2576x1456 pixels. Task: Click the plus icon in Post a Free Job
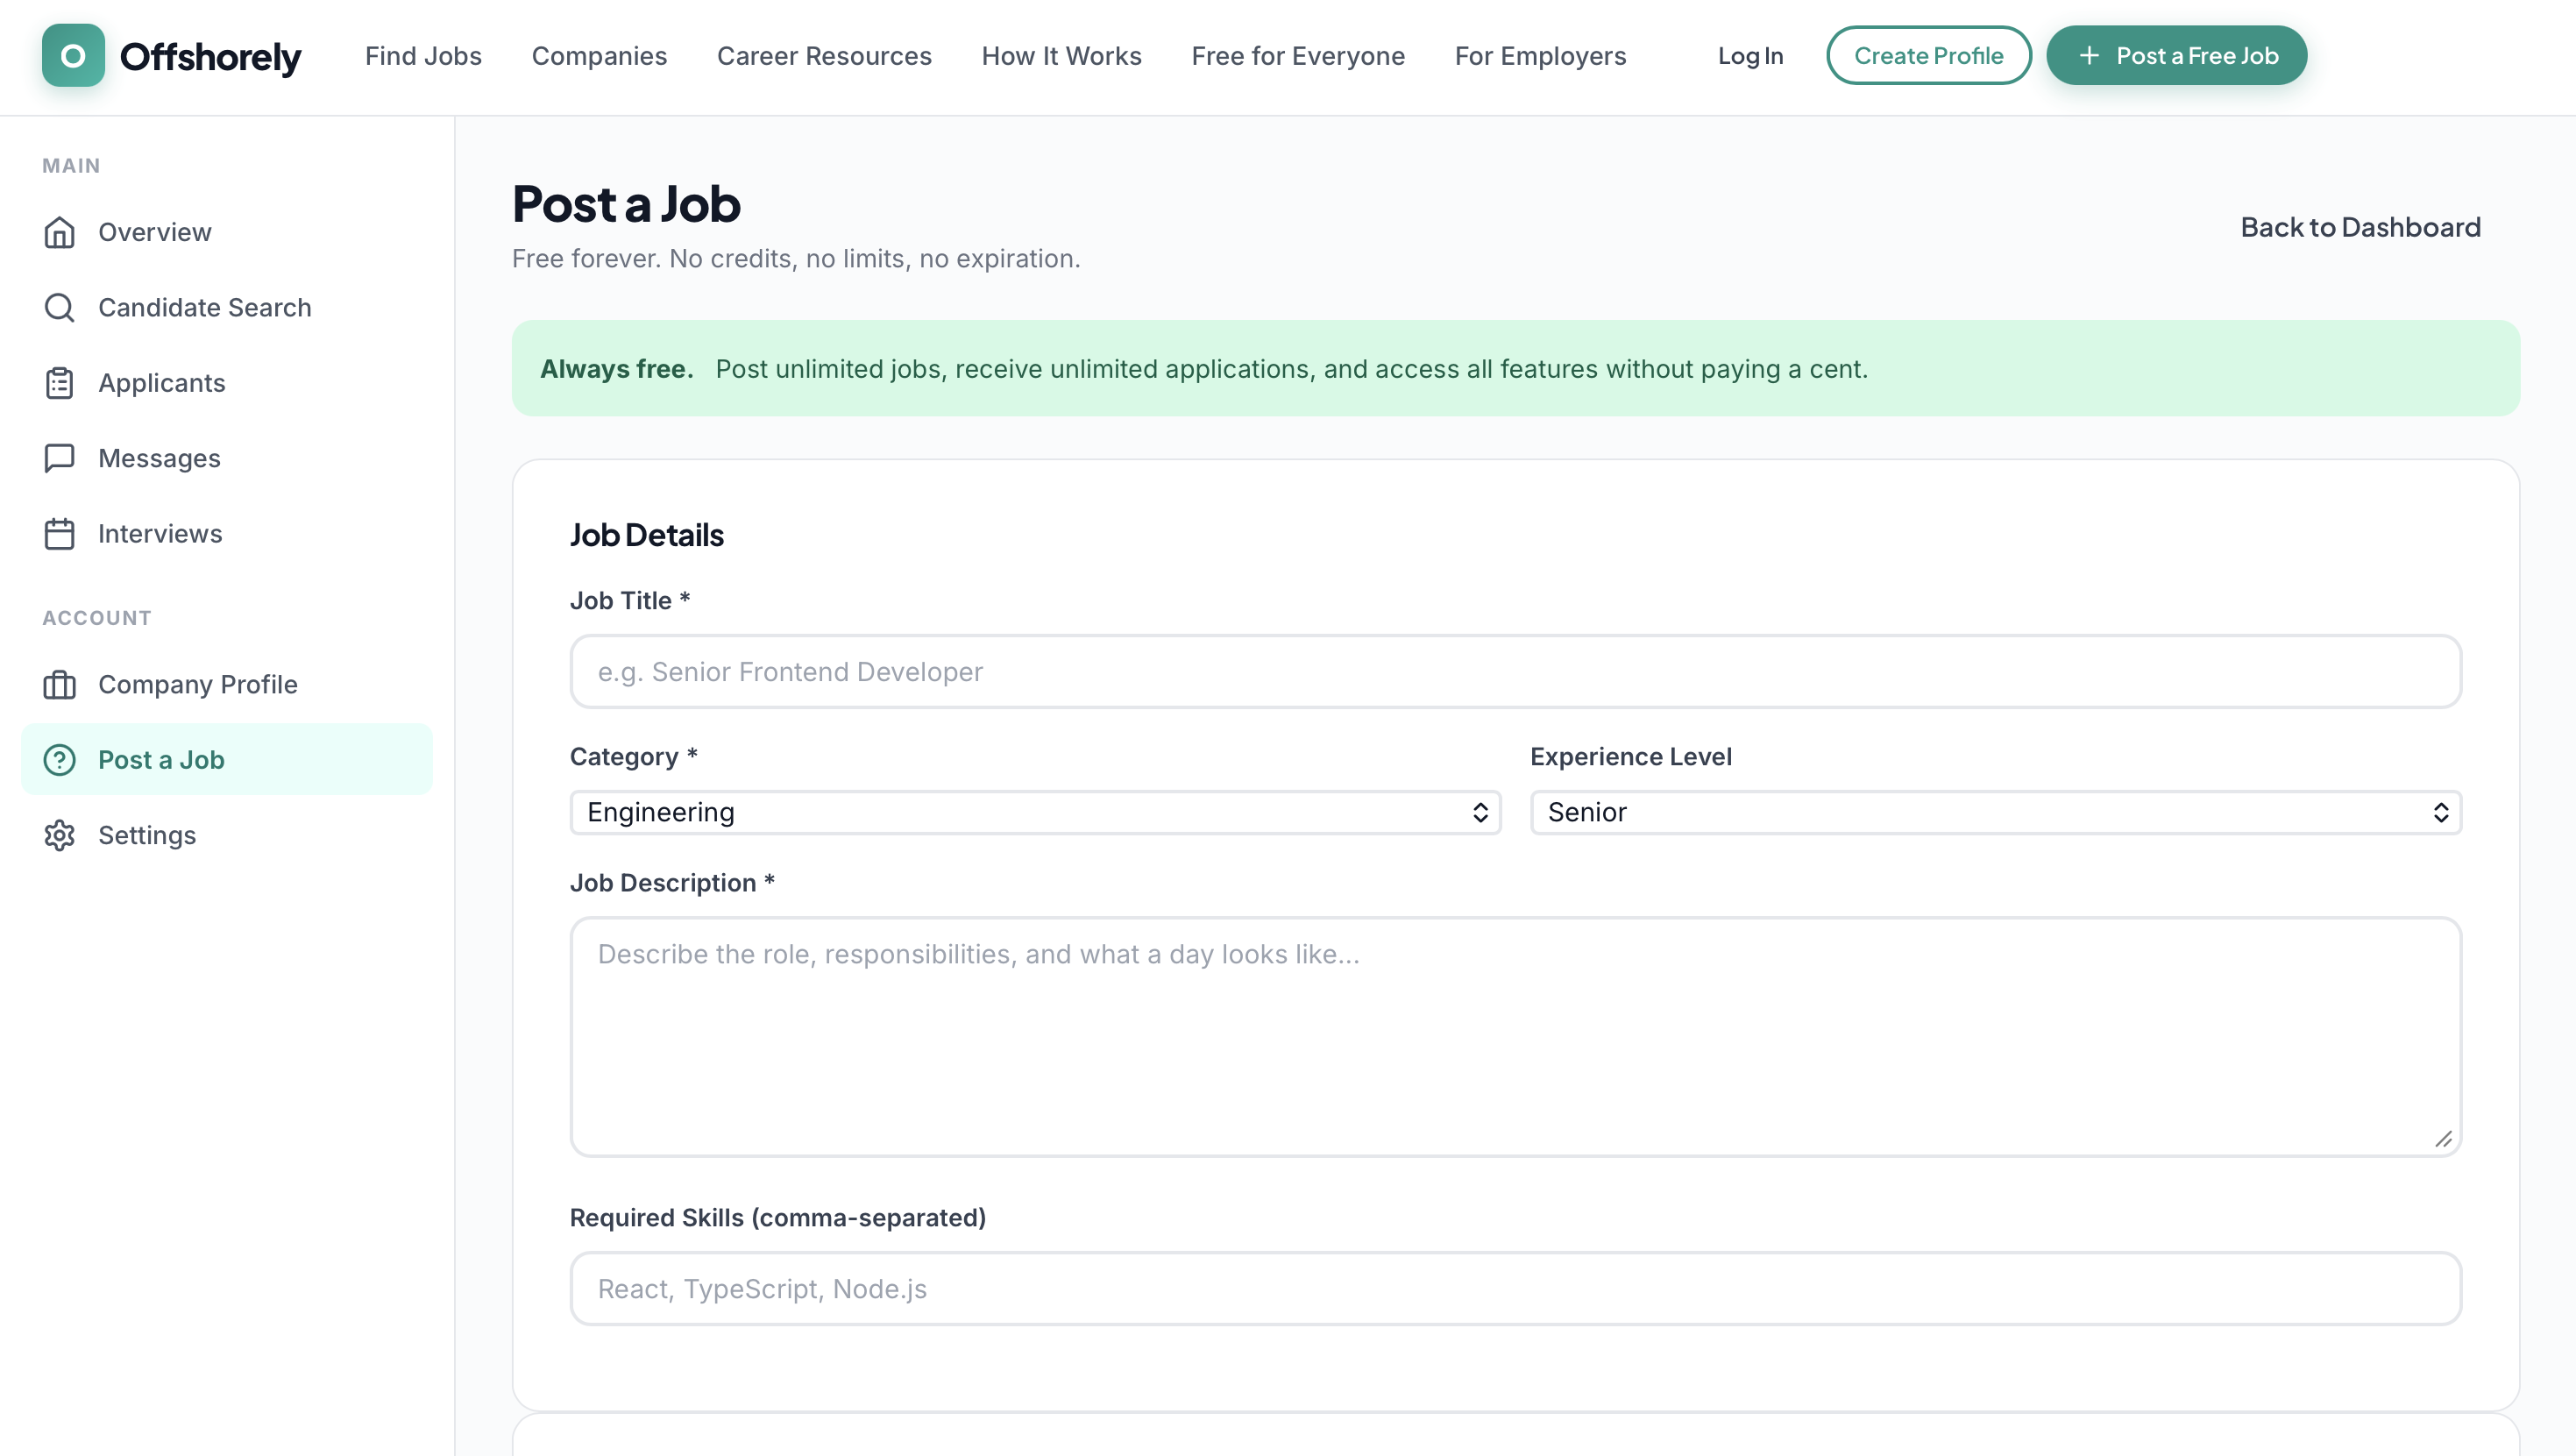pyautogui.click(x=2089, y=56)
